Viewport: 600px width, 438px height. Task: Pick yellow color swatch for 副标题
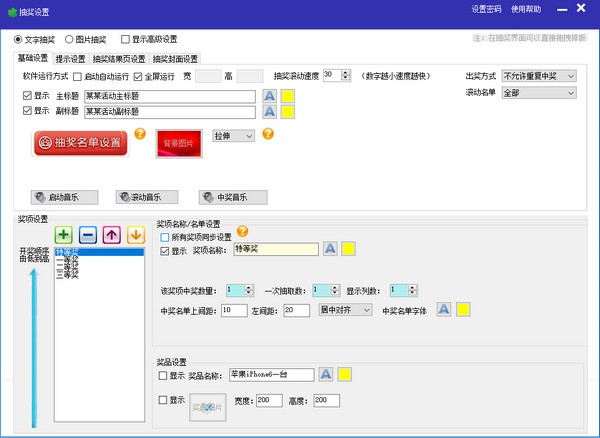click(288, 112)
